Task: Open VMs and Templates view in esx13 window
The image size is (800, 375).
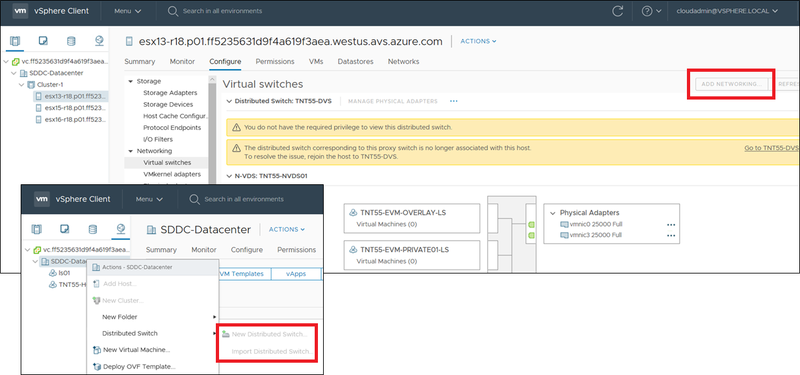Action: [x=43, y=40]
